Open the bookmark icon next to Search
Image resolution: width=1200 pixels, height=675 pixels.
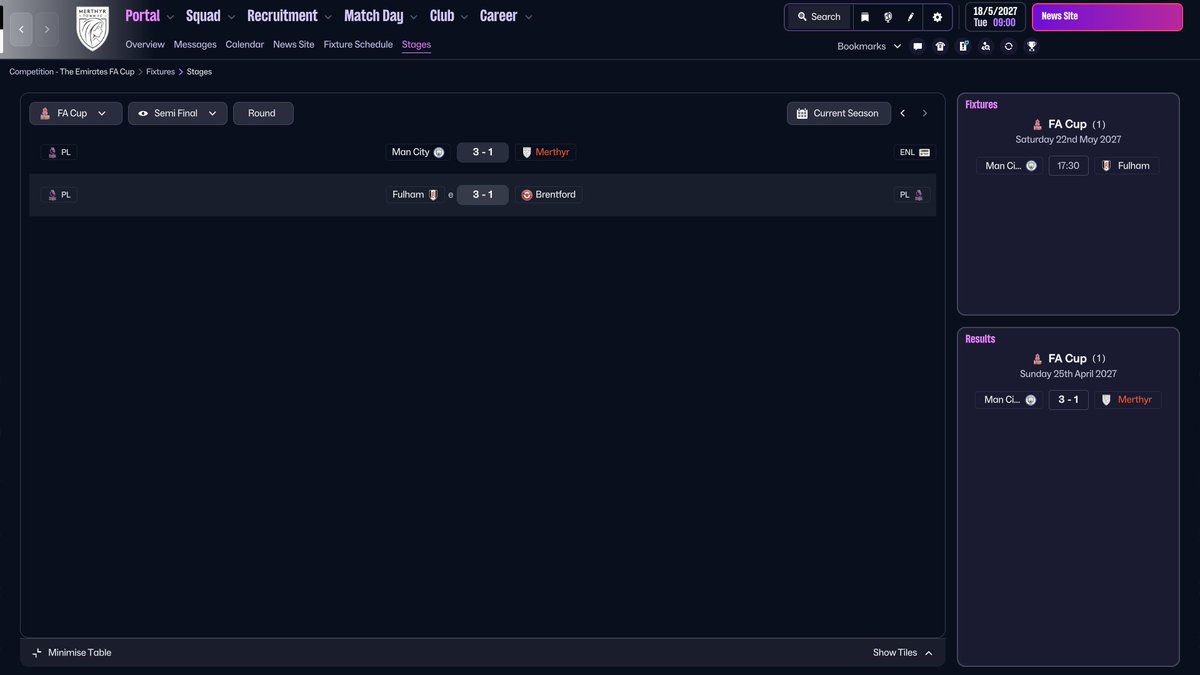pyautogui.click(x=865, y=17)
